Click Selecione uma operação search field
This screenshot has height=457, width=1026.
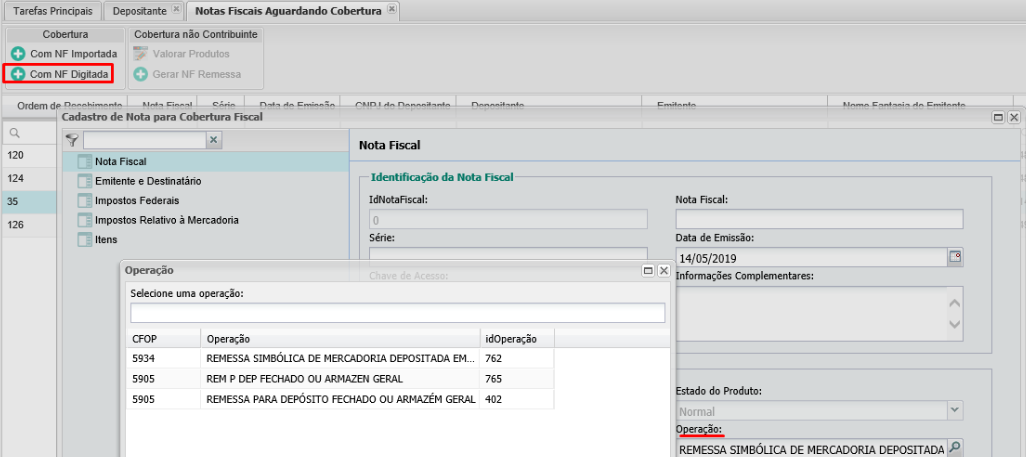tap(398, 313)
